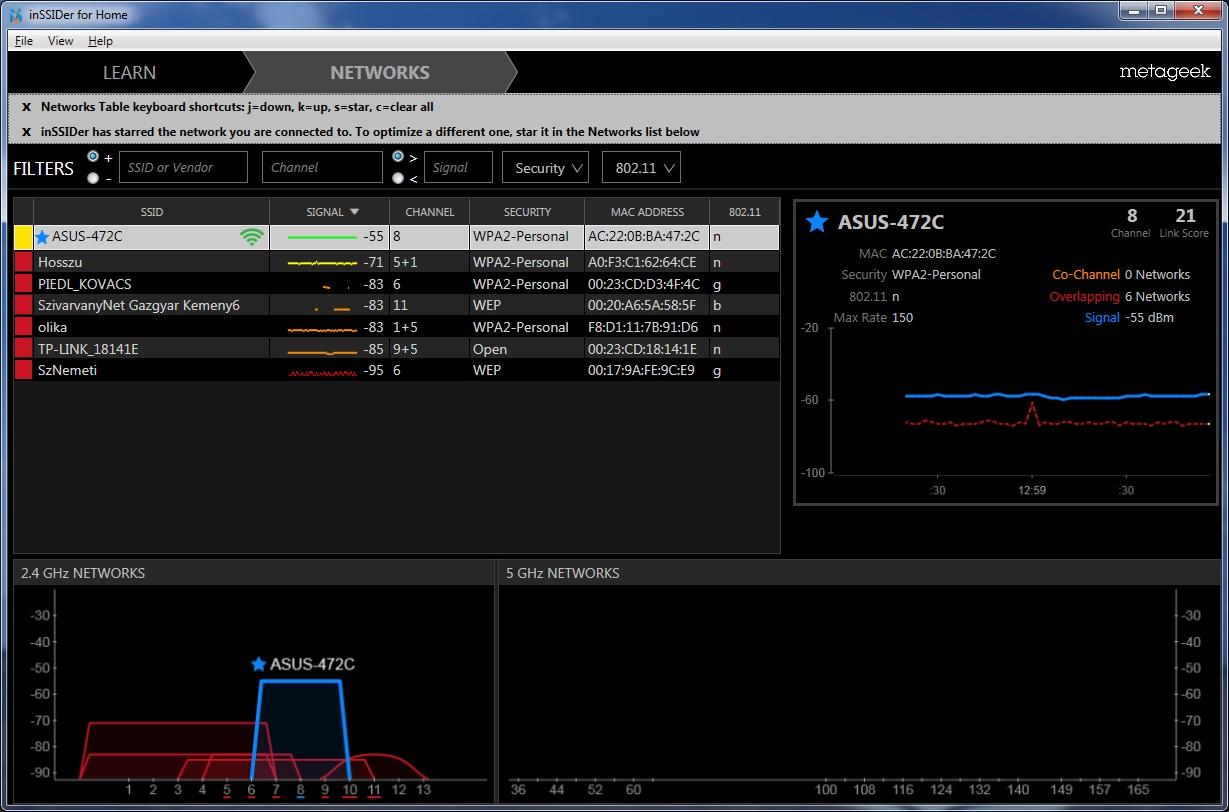Select the SzivarvanyNet Gazgyar Kemeny6 row

tap(397, 305)
